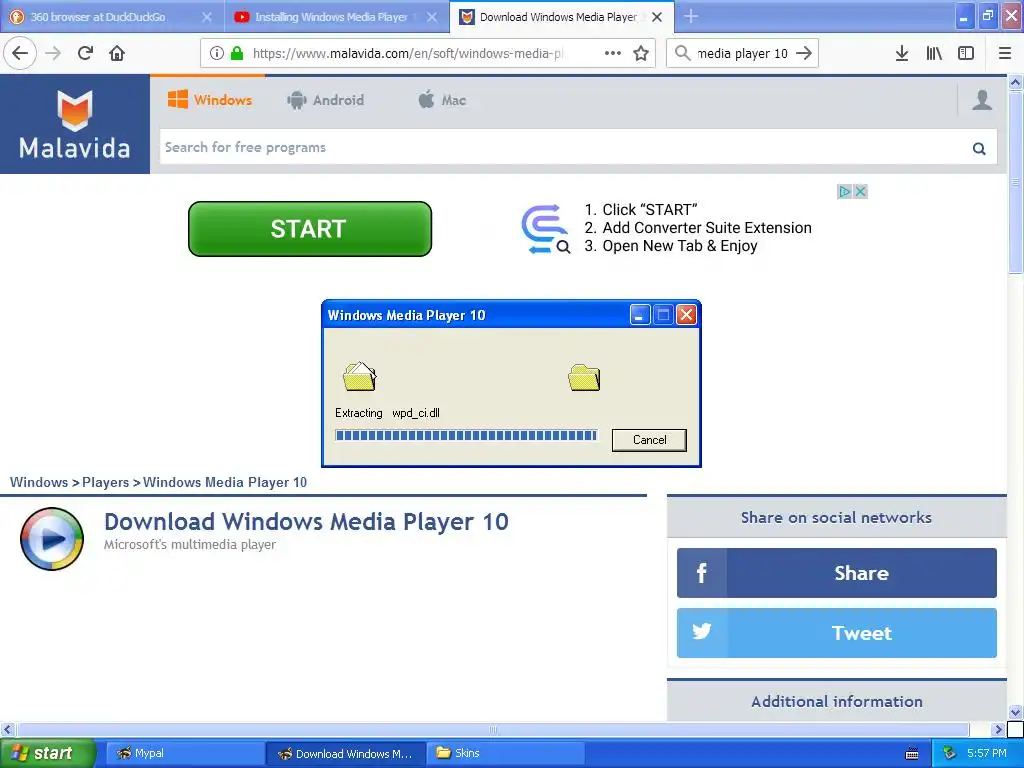Viewport: 1024px width, 768px height.
Task: Close the Installing Windows Media Player tab
Action: [x=432, y=17]
